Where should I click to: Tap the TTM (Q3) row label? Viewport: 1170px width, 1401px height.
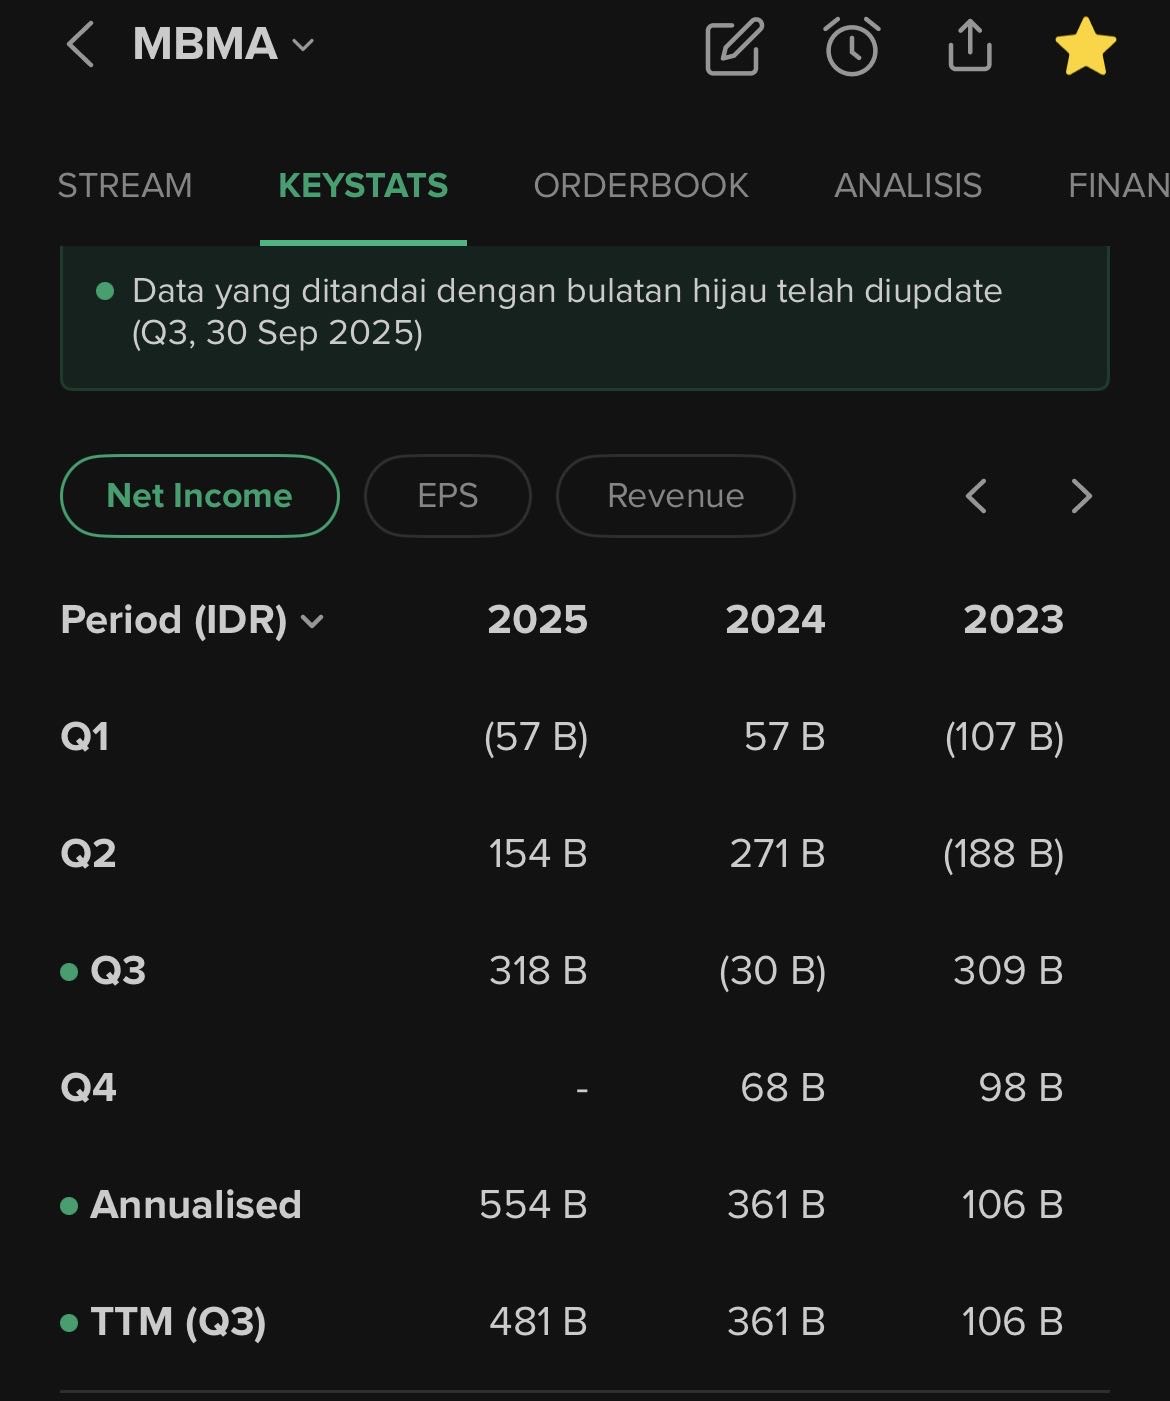pyautogui.click(x=178, y=1322)
